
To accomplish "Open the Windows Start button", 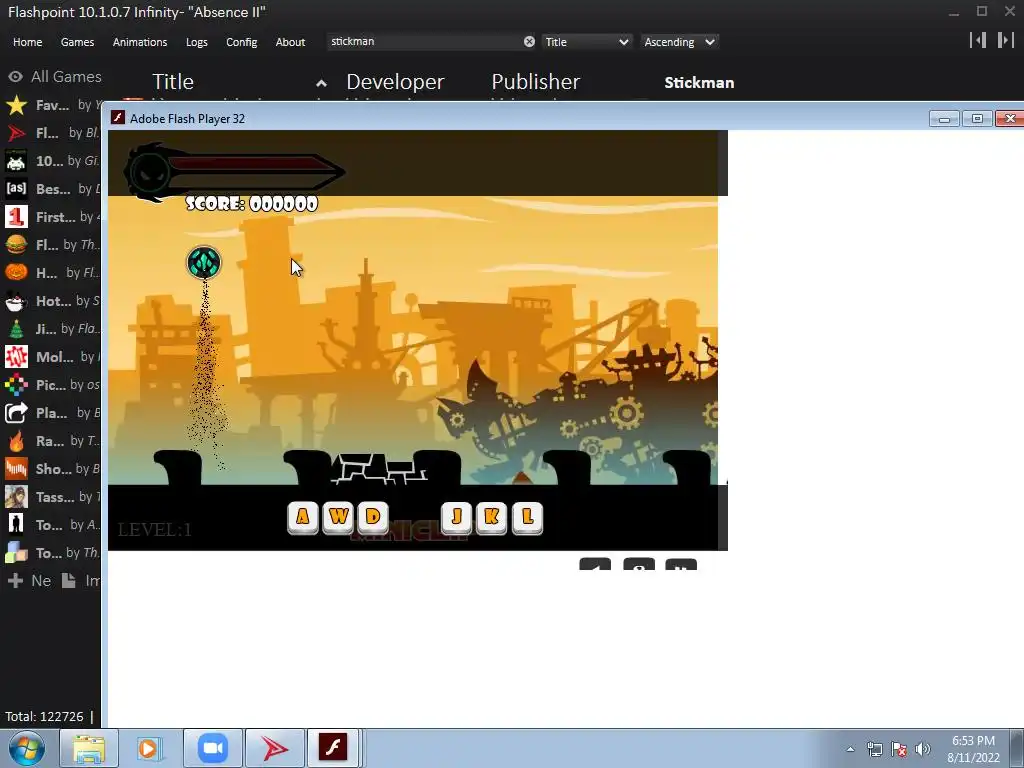I will pyautogui.click(x=27, y=748).
